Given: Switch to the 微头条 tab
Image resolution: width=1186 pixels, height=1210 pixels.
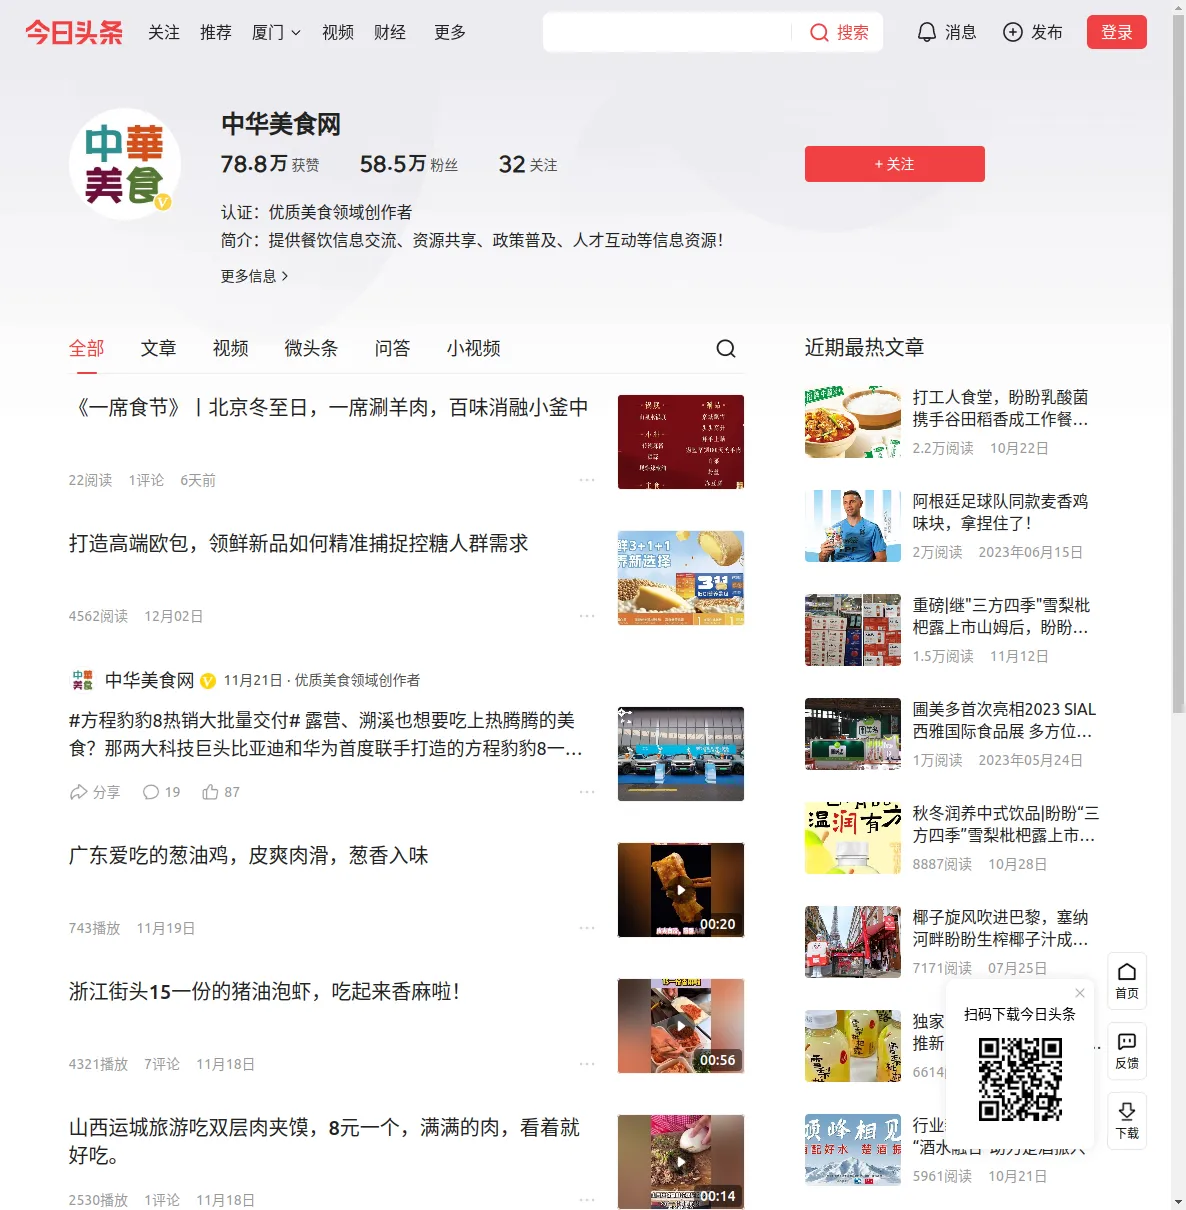Looking at the screenshot, I should click(x=312, y=348).
